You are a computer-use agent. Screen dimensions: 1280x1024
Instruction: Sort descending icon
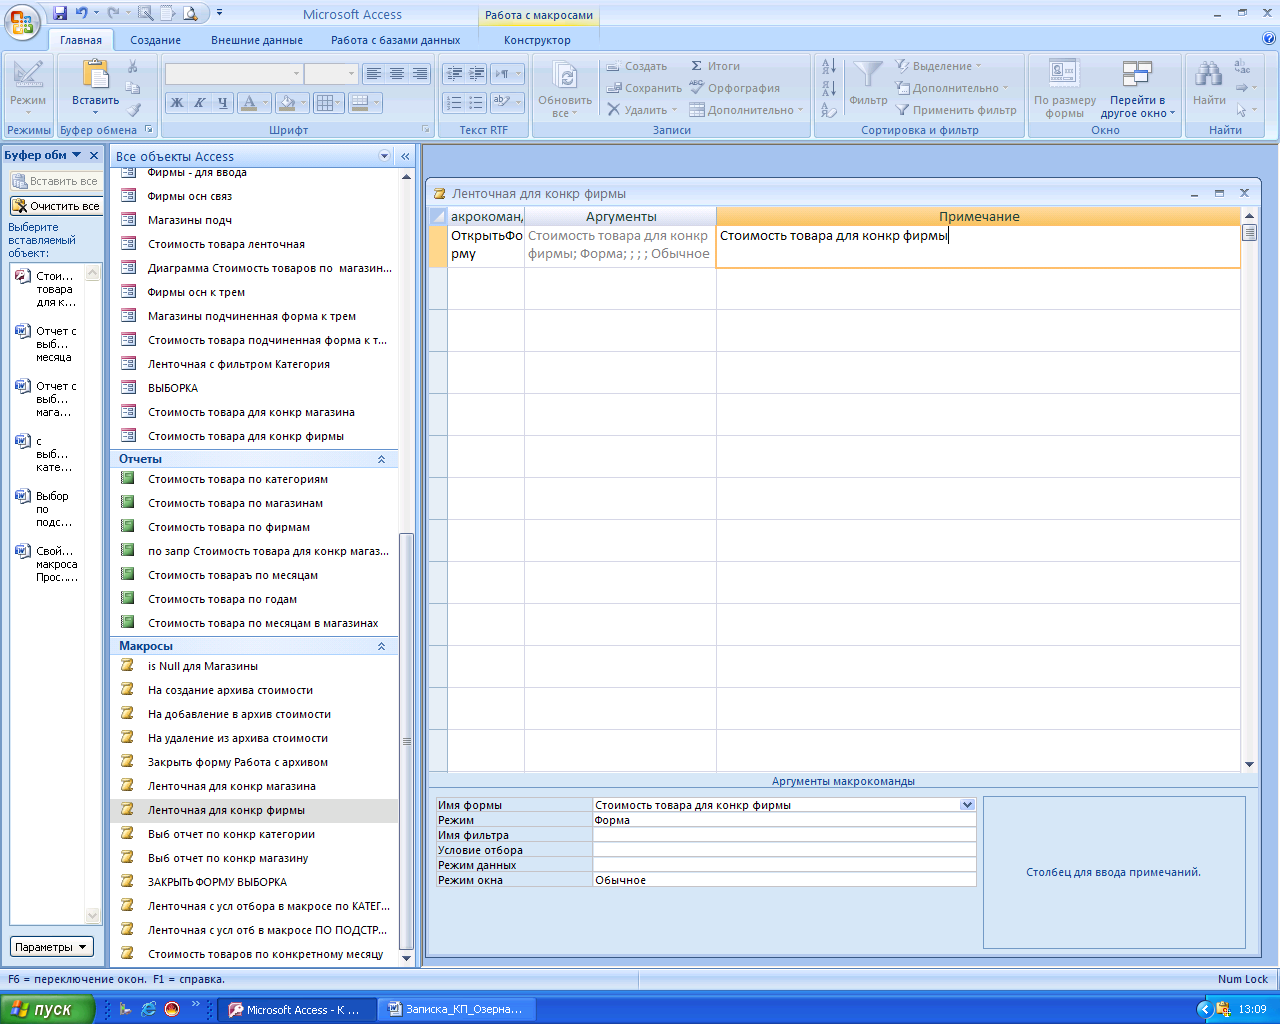829,88
